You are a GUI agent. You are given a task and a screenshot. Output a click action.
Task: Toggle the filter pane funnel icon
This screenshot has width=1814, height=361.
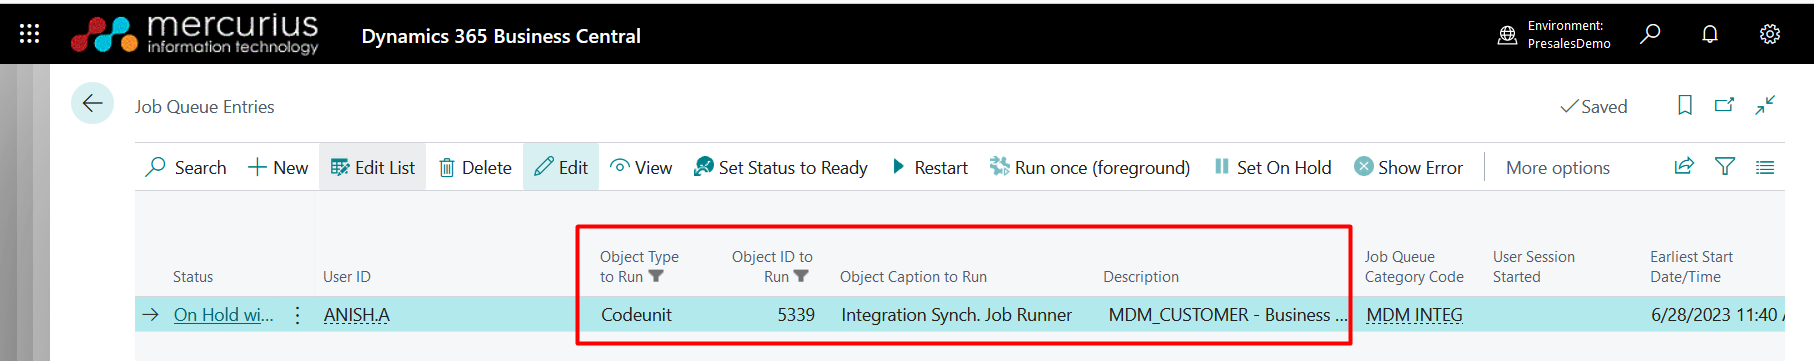(1725, 166)
